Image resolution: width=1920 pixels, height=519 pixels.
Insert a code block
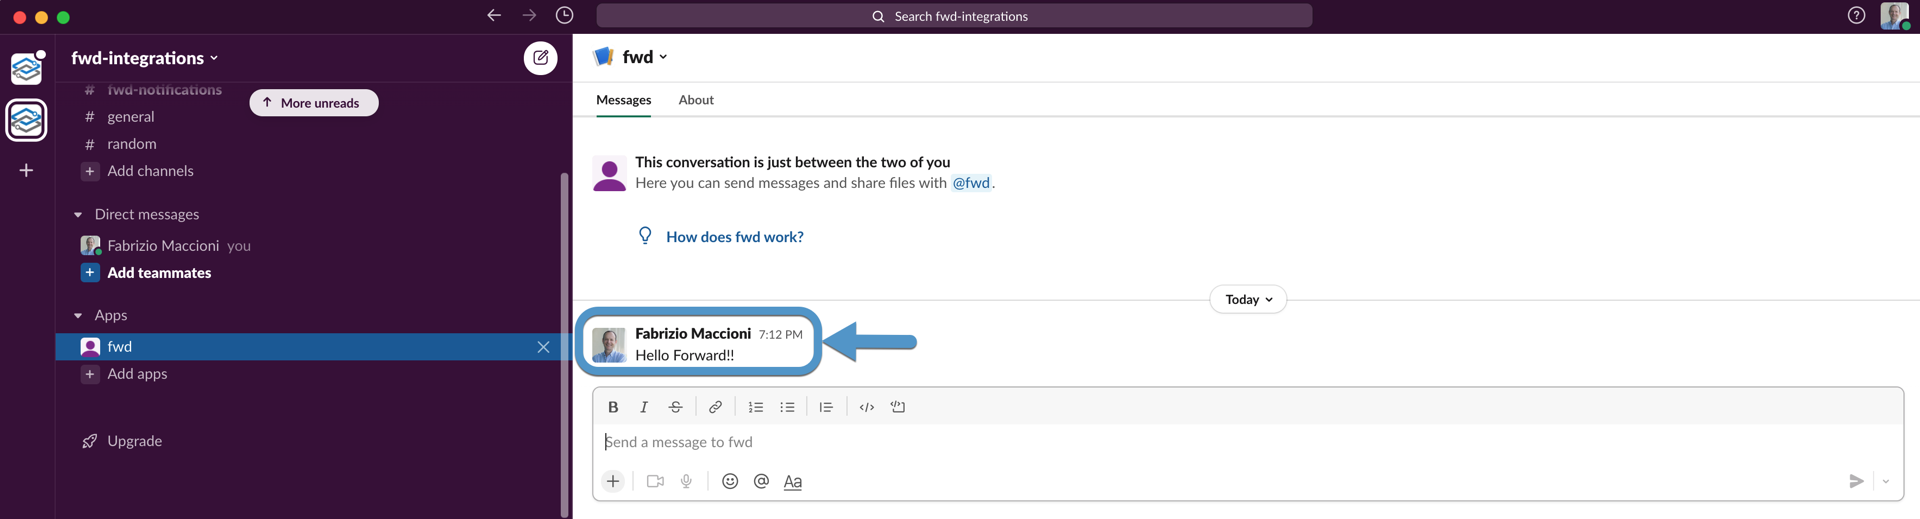pos(898,407)
